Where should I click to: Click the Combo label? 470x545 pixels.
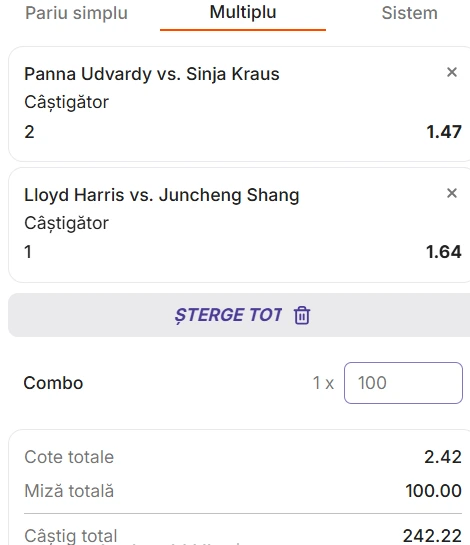[53, 383]
